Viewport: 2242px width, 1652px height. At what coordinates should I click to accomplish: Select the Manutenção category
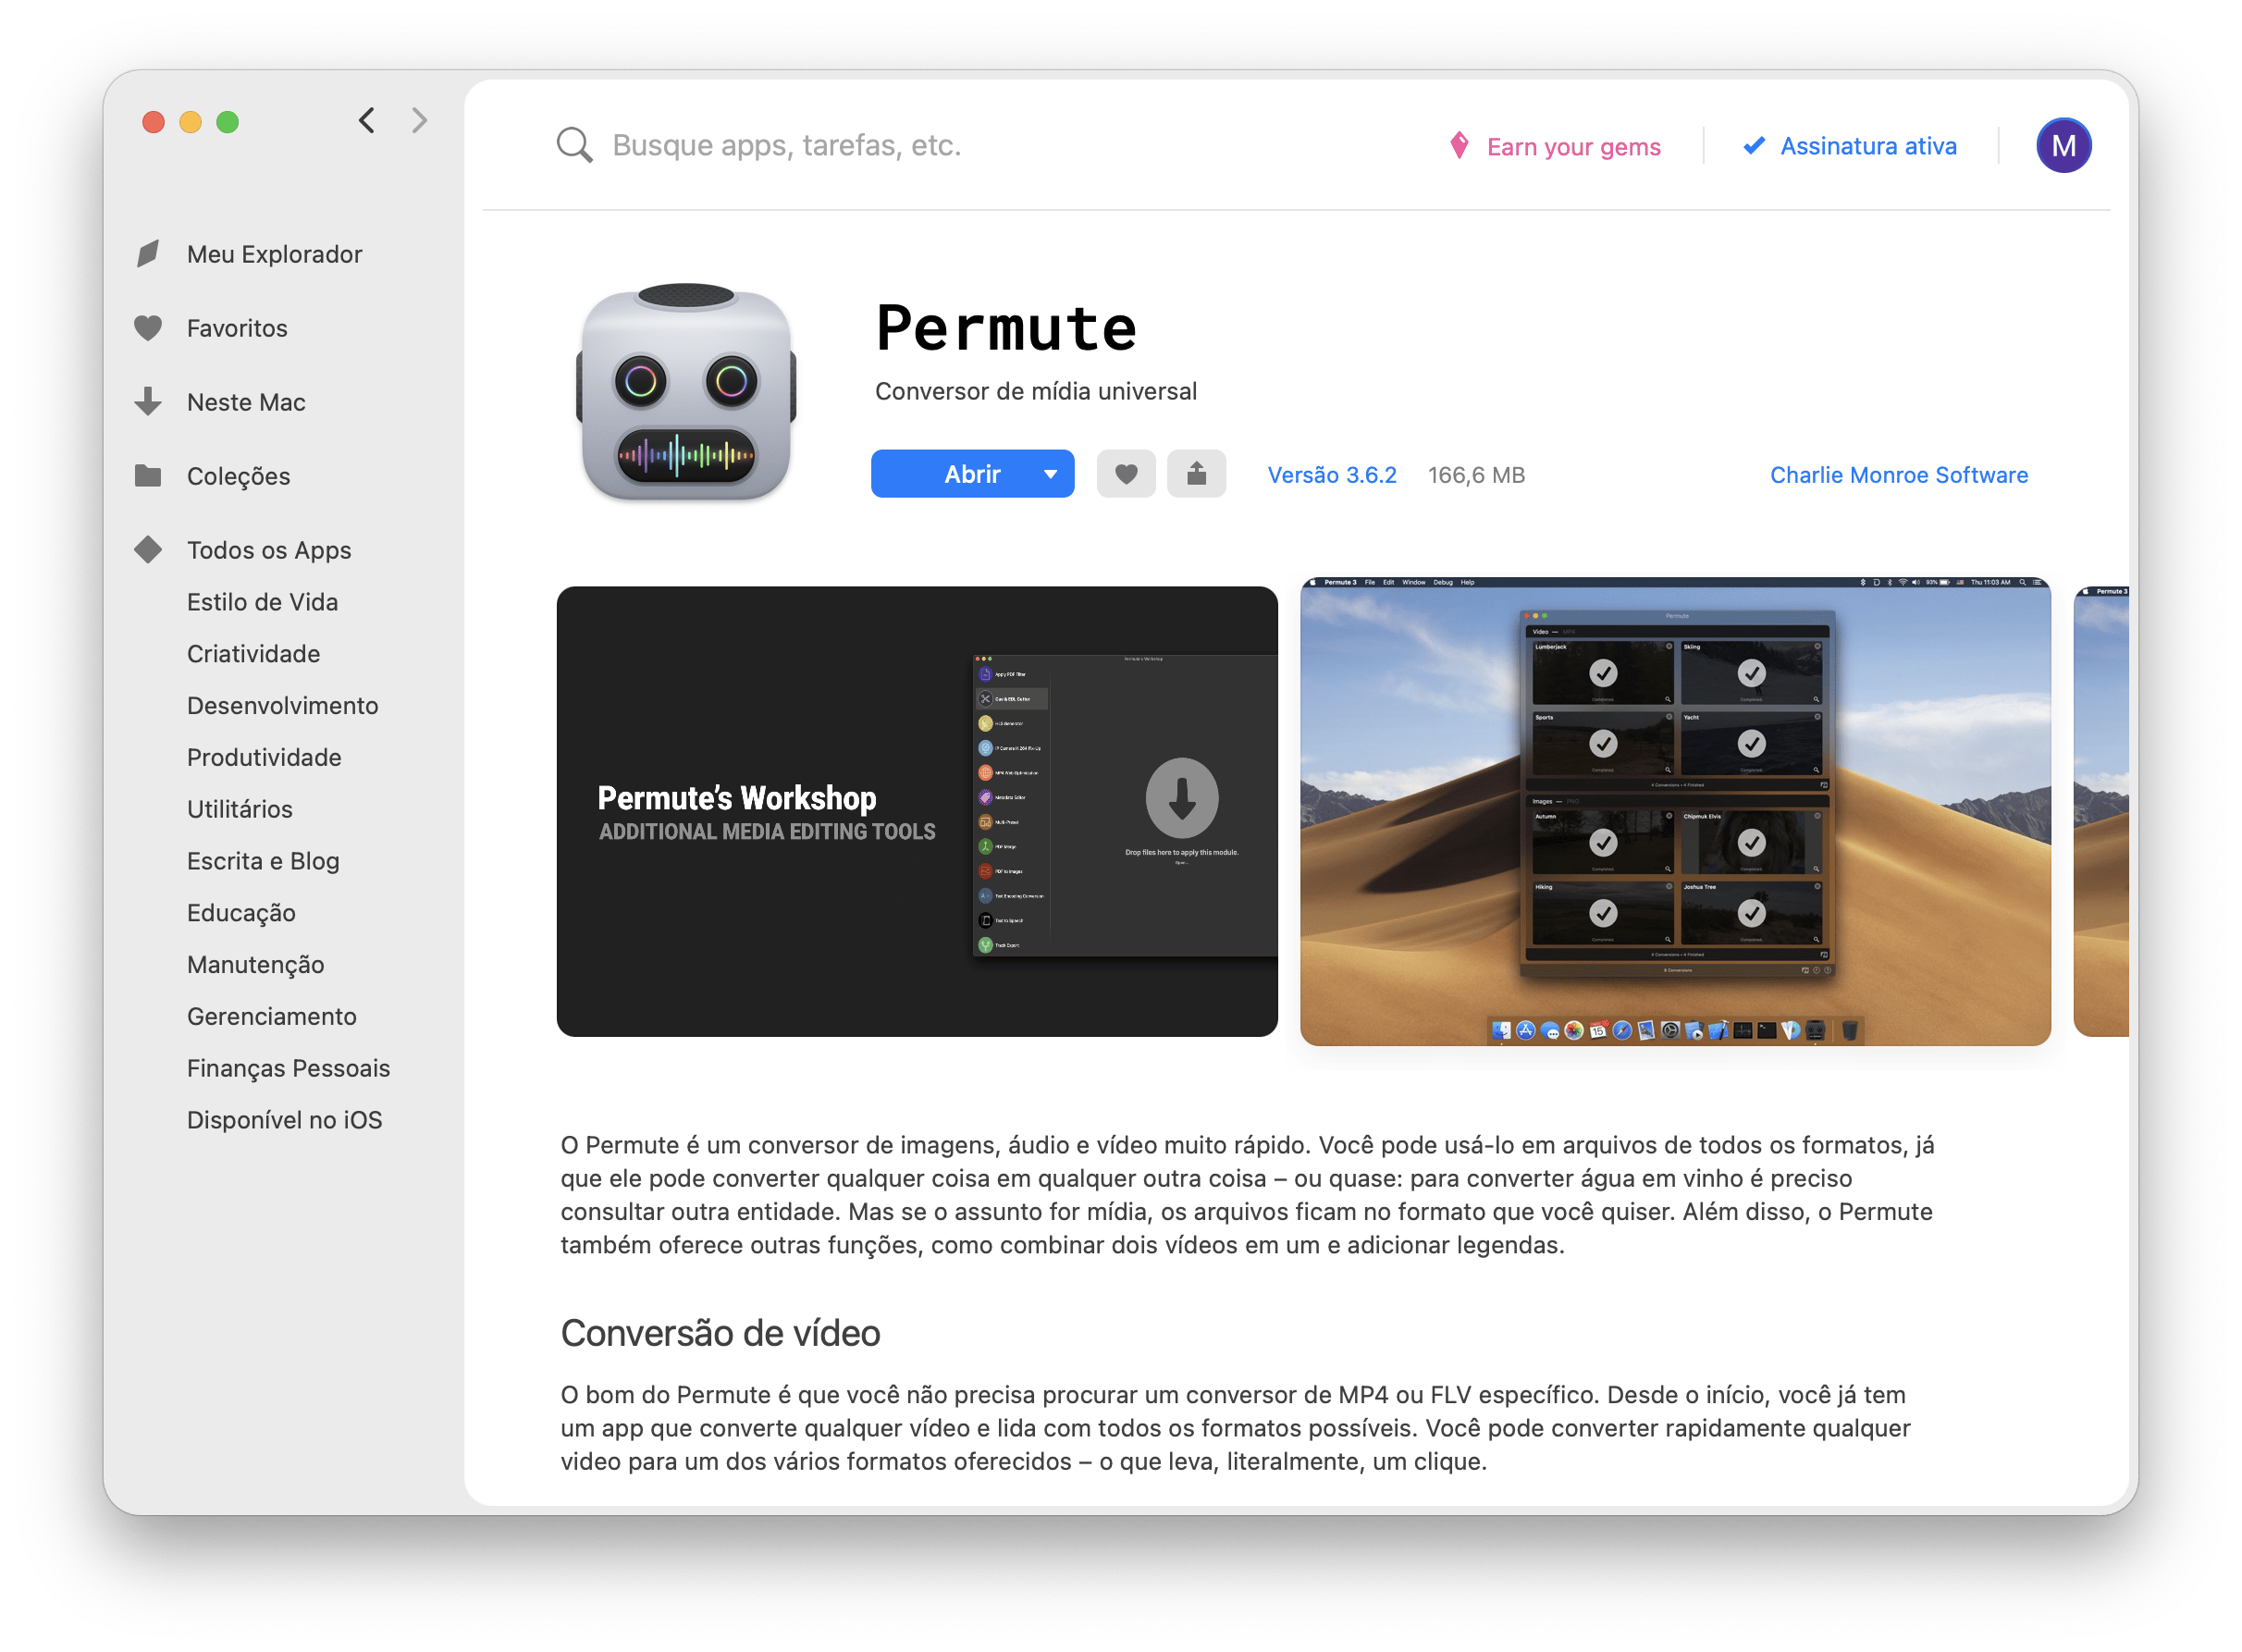pos(255,966)
